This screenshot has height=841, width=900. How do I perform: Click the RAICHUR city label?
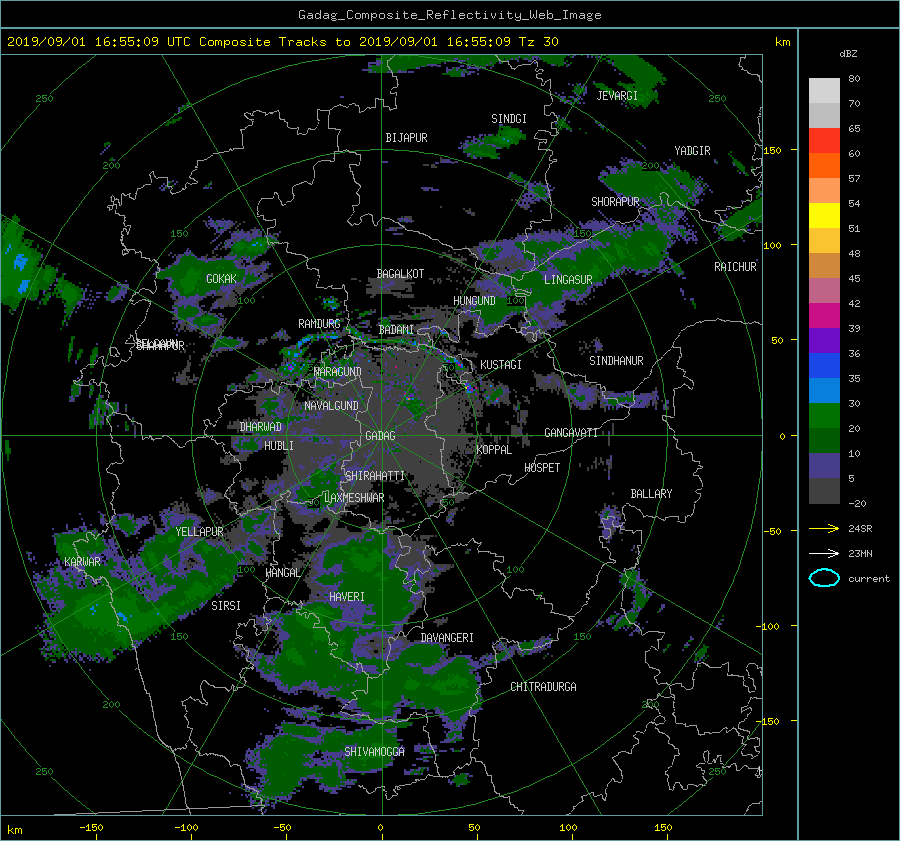click(735, 267)
